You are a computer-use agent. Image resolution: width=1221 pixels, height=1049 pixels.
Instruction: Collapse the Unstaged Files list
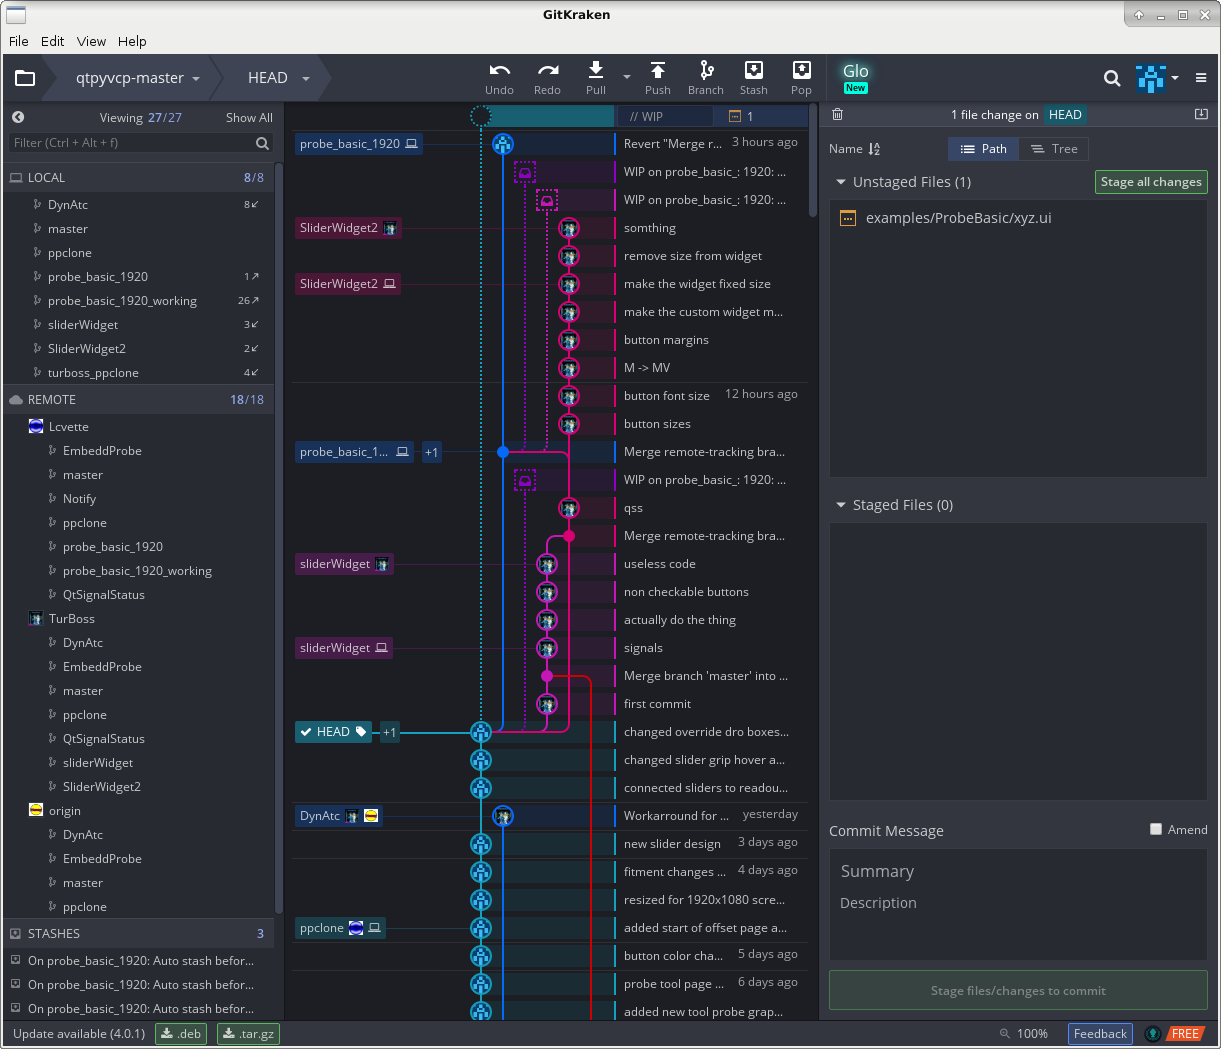[841, 182]
